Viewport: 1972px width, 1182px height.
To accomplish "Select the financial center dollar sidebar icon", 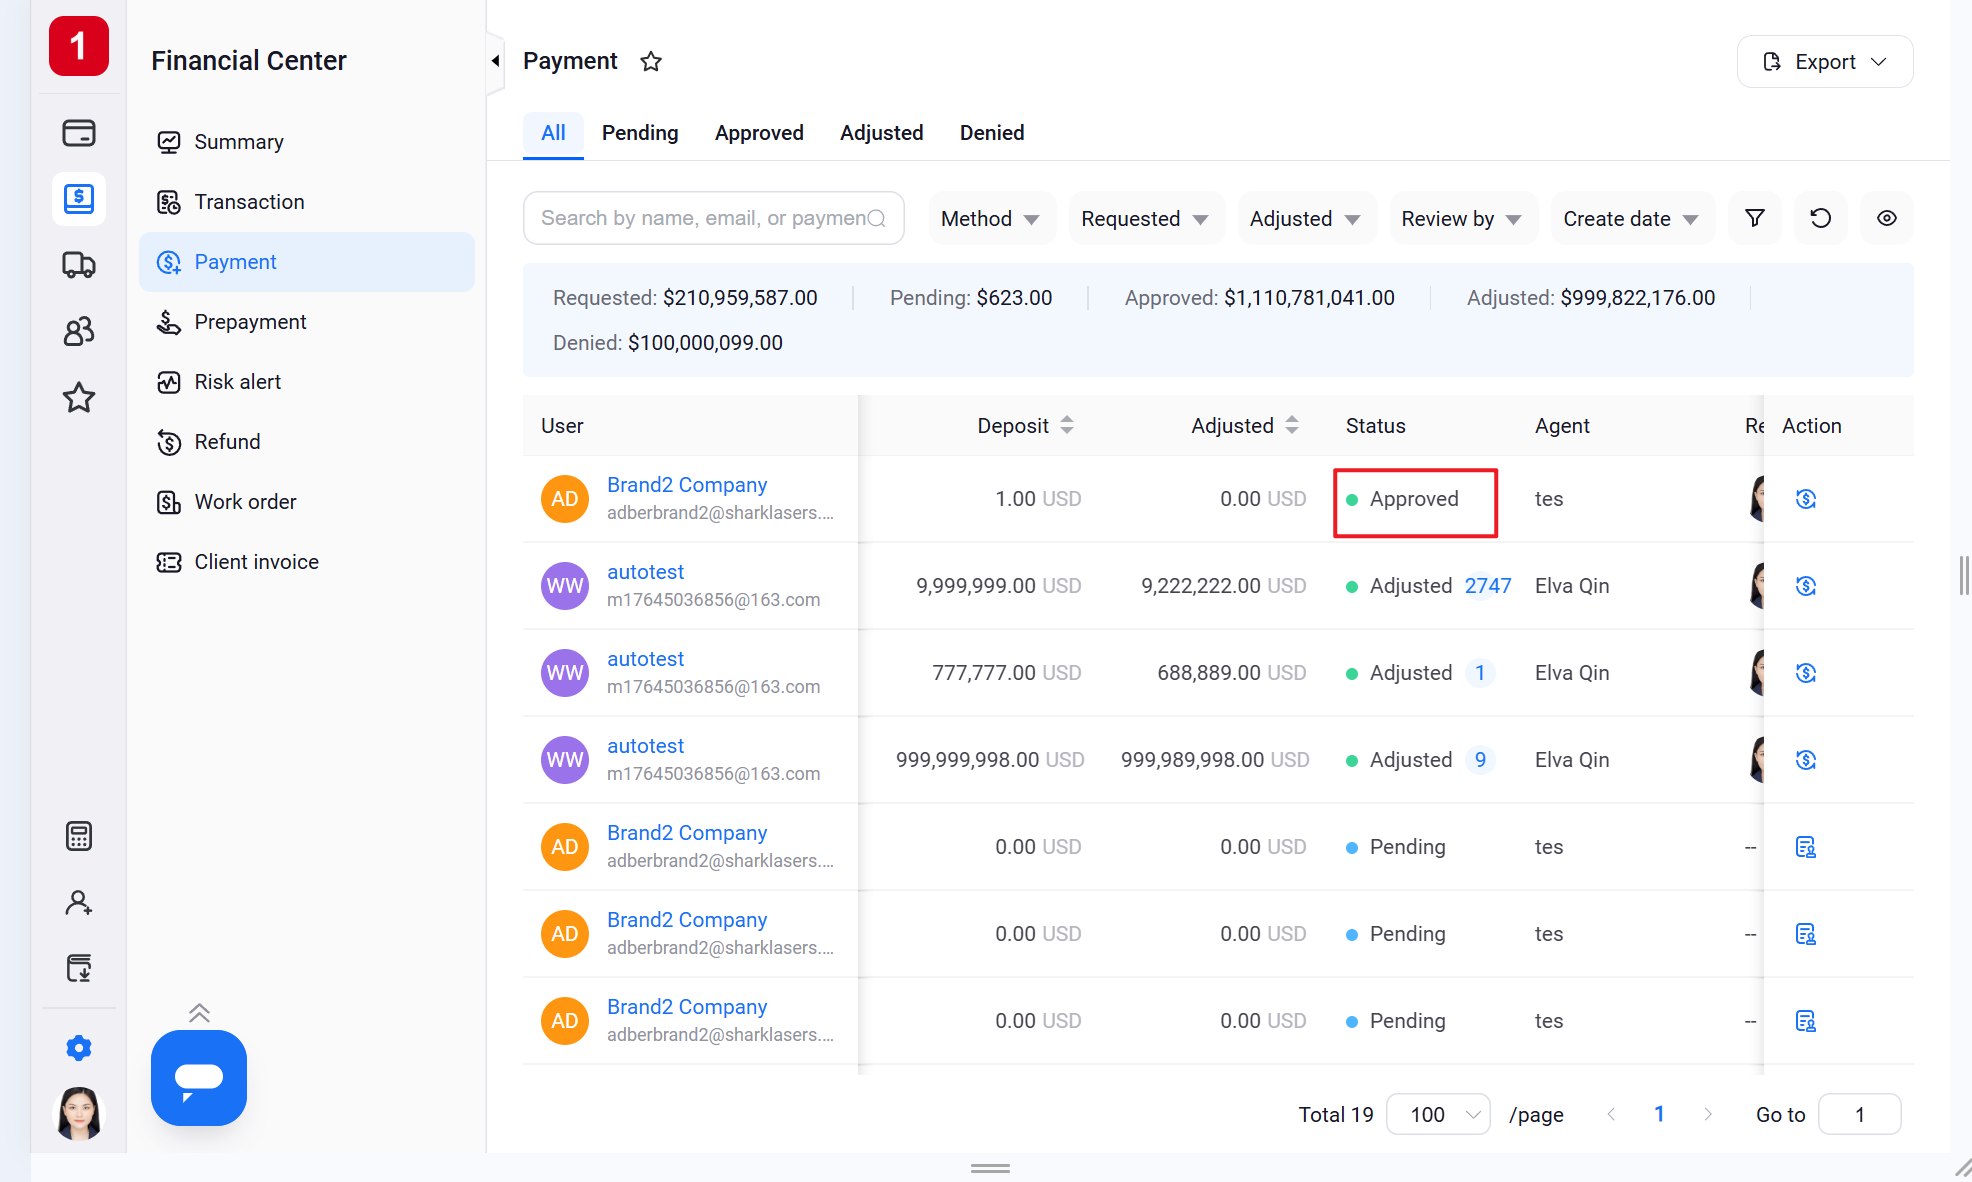I will pos(79,198).
